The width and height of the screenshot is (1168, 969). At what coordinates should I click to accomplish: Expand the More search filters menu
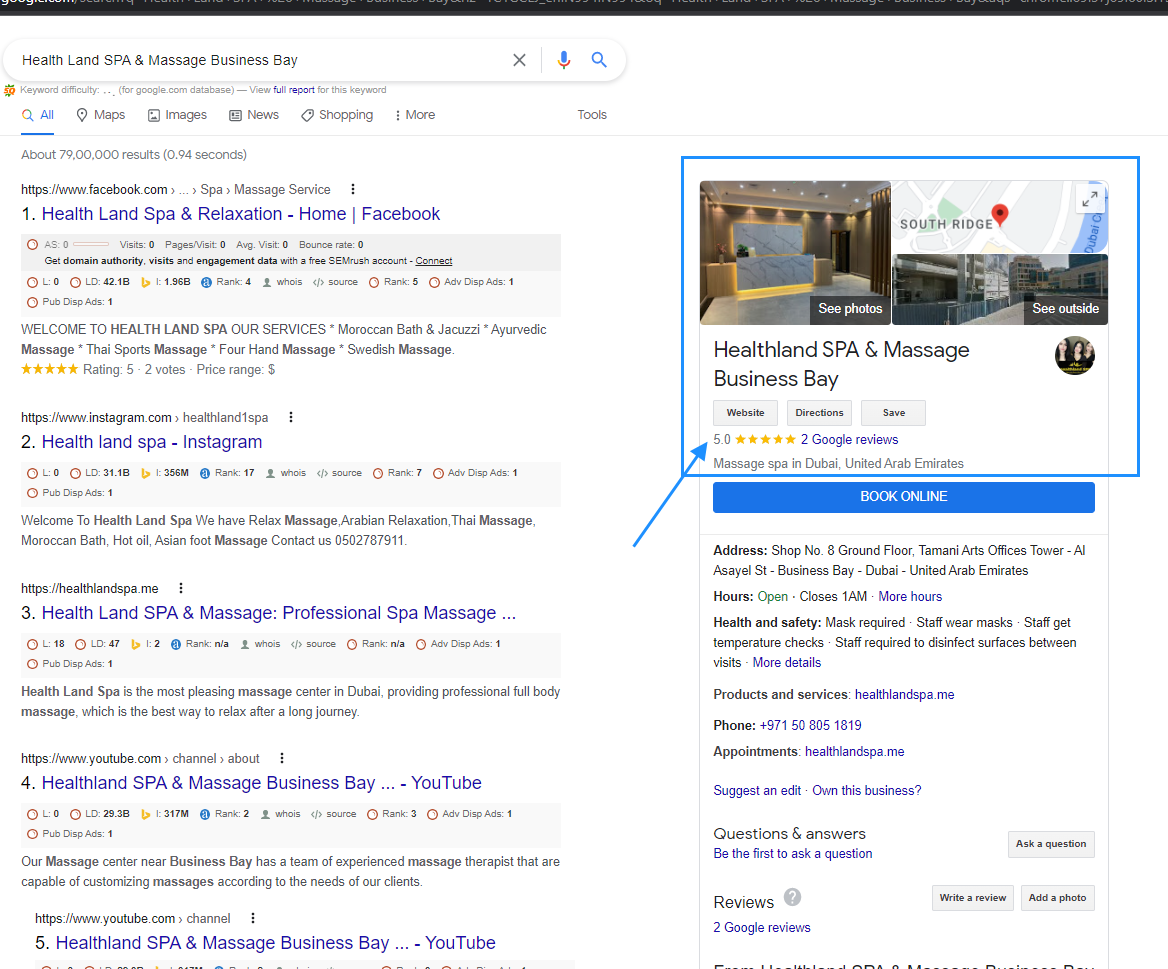(x=414, y=115)
